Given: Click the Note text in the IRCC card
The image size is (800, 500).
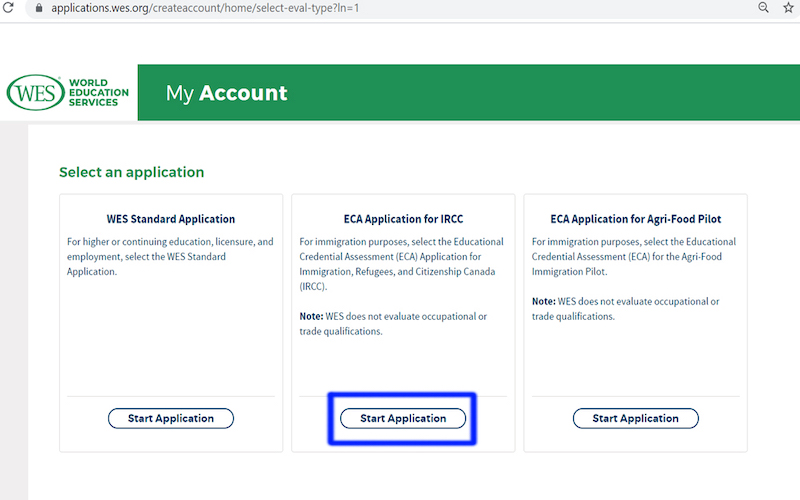Looking at the screenshot, I should tap(393, 324).
